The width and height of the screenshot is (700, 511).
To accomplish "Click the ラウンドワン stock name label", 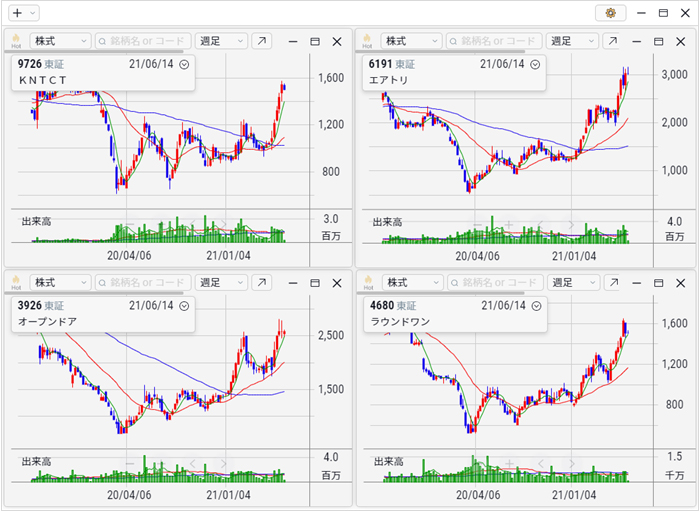I will tap(400, 322).
